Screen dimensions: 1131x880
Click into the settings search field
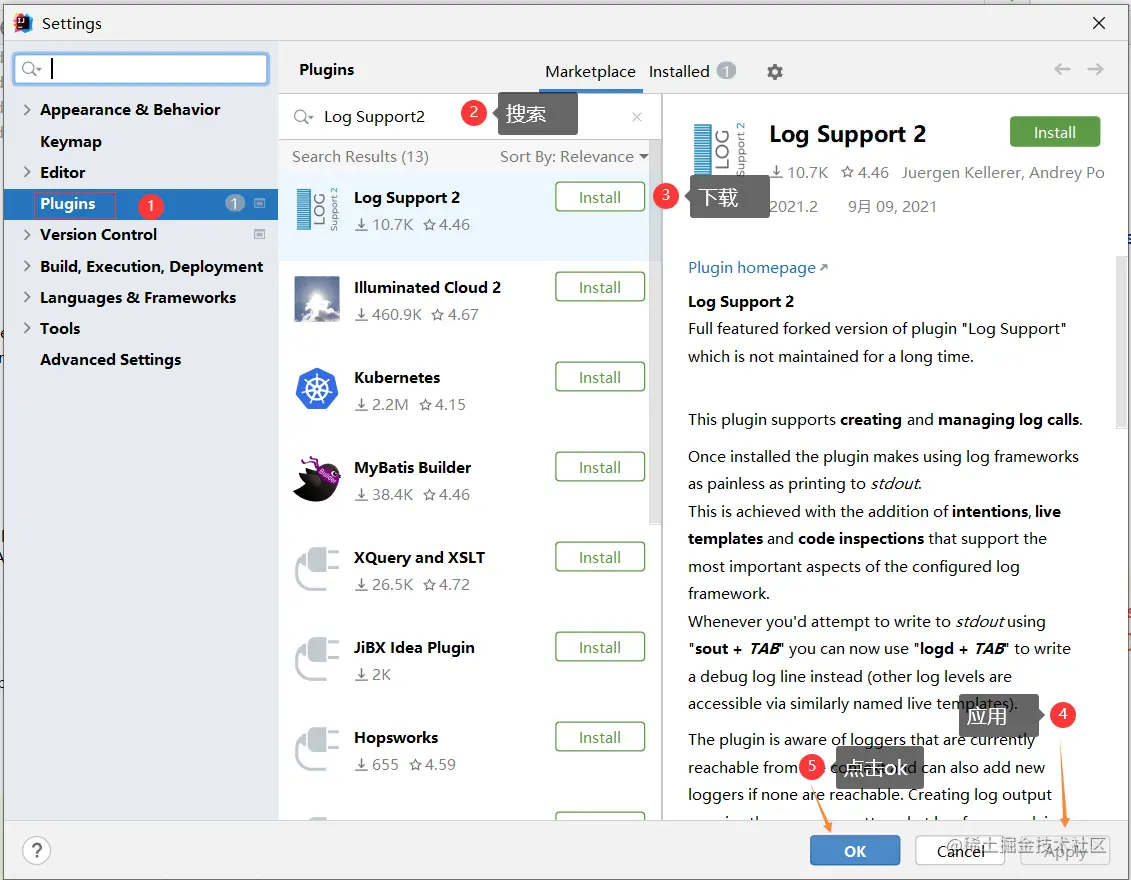141,69
